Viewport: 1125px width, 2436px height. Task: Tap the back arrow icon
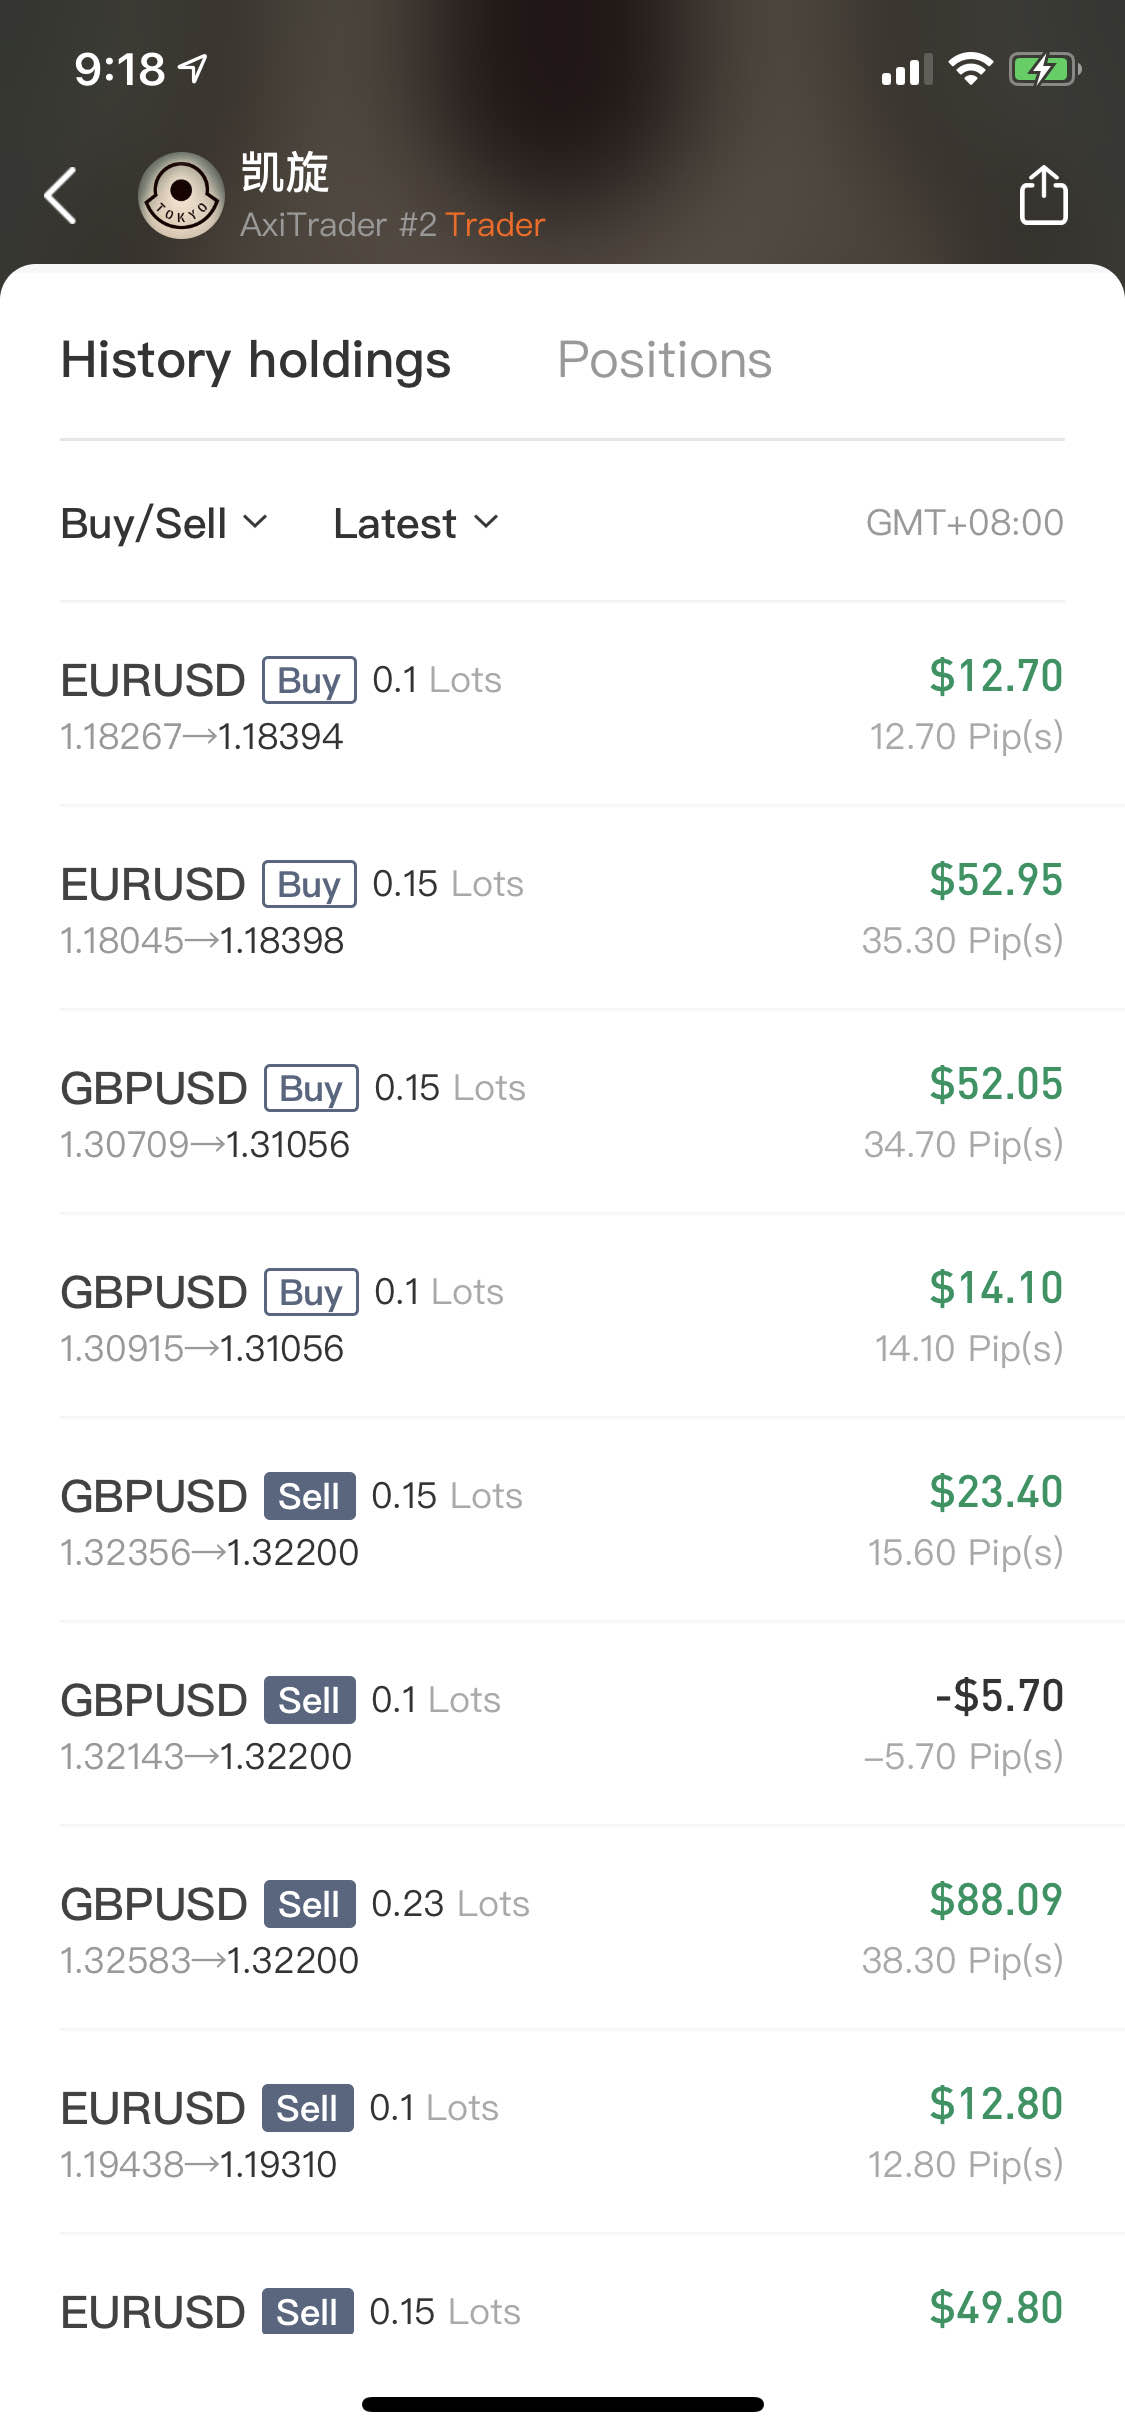click(61, 195)
